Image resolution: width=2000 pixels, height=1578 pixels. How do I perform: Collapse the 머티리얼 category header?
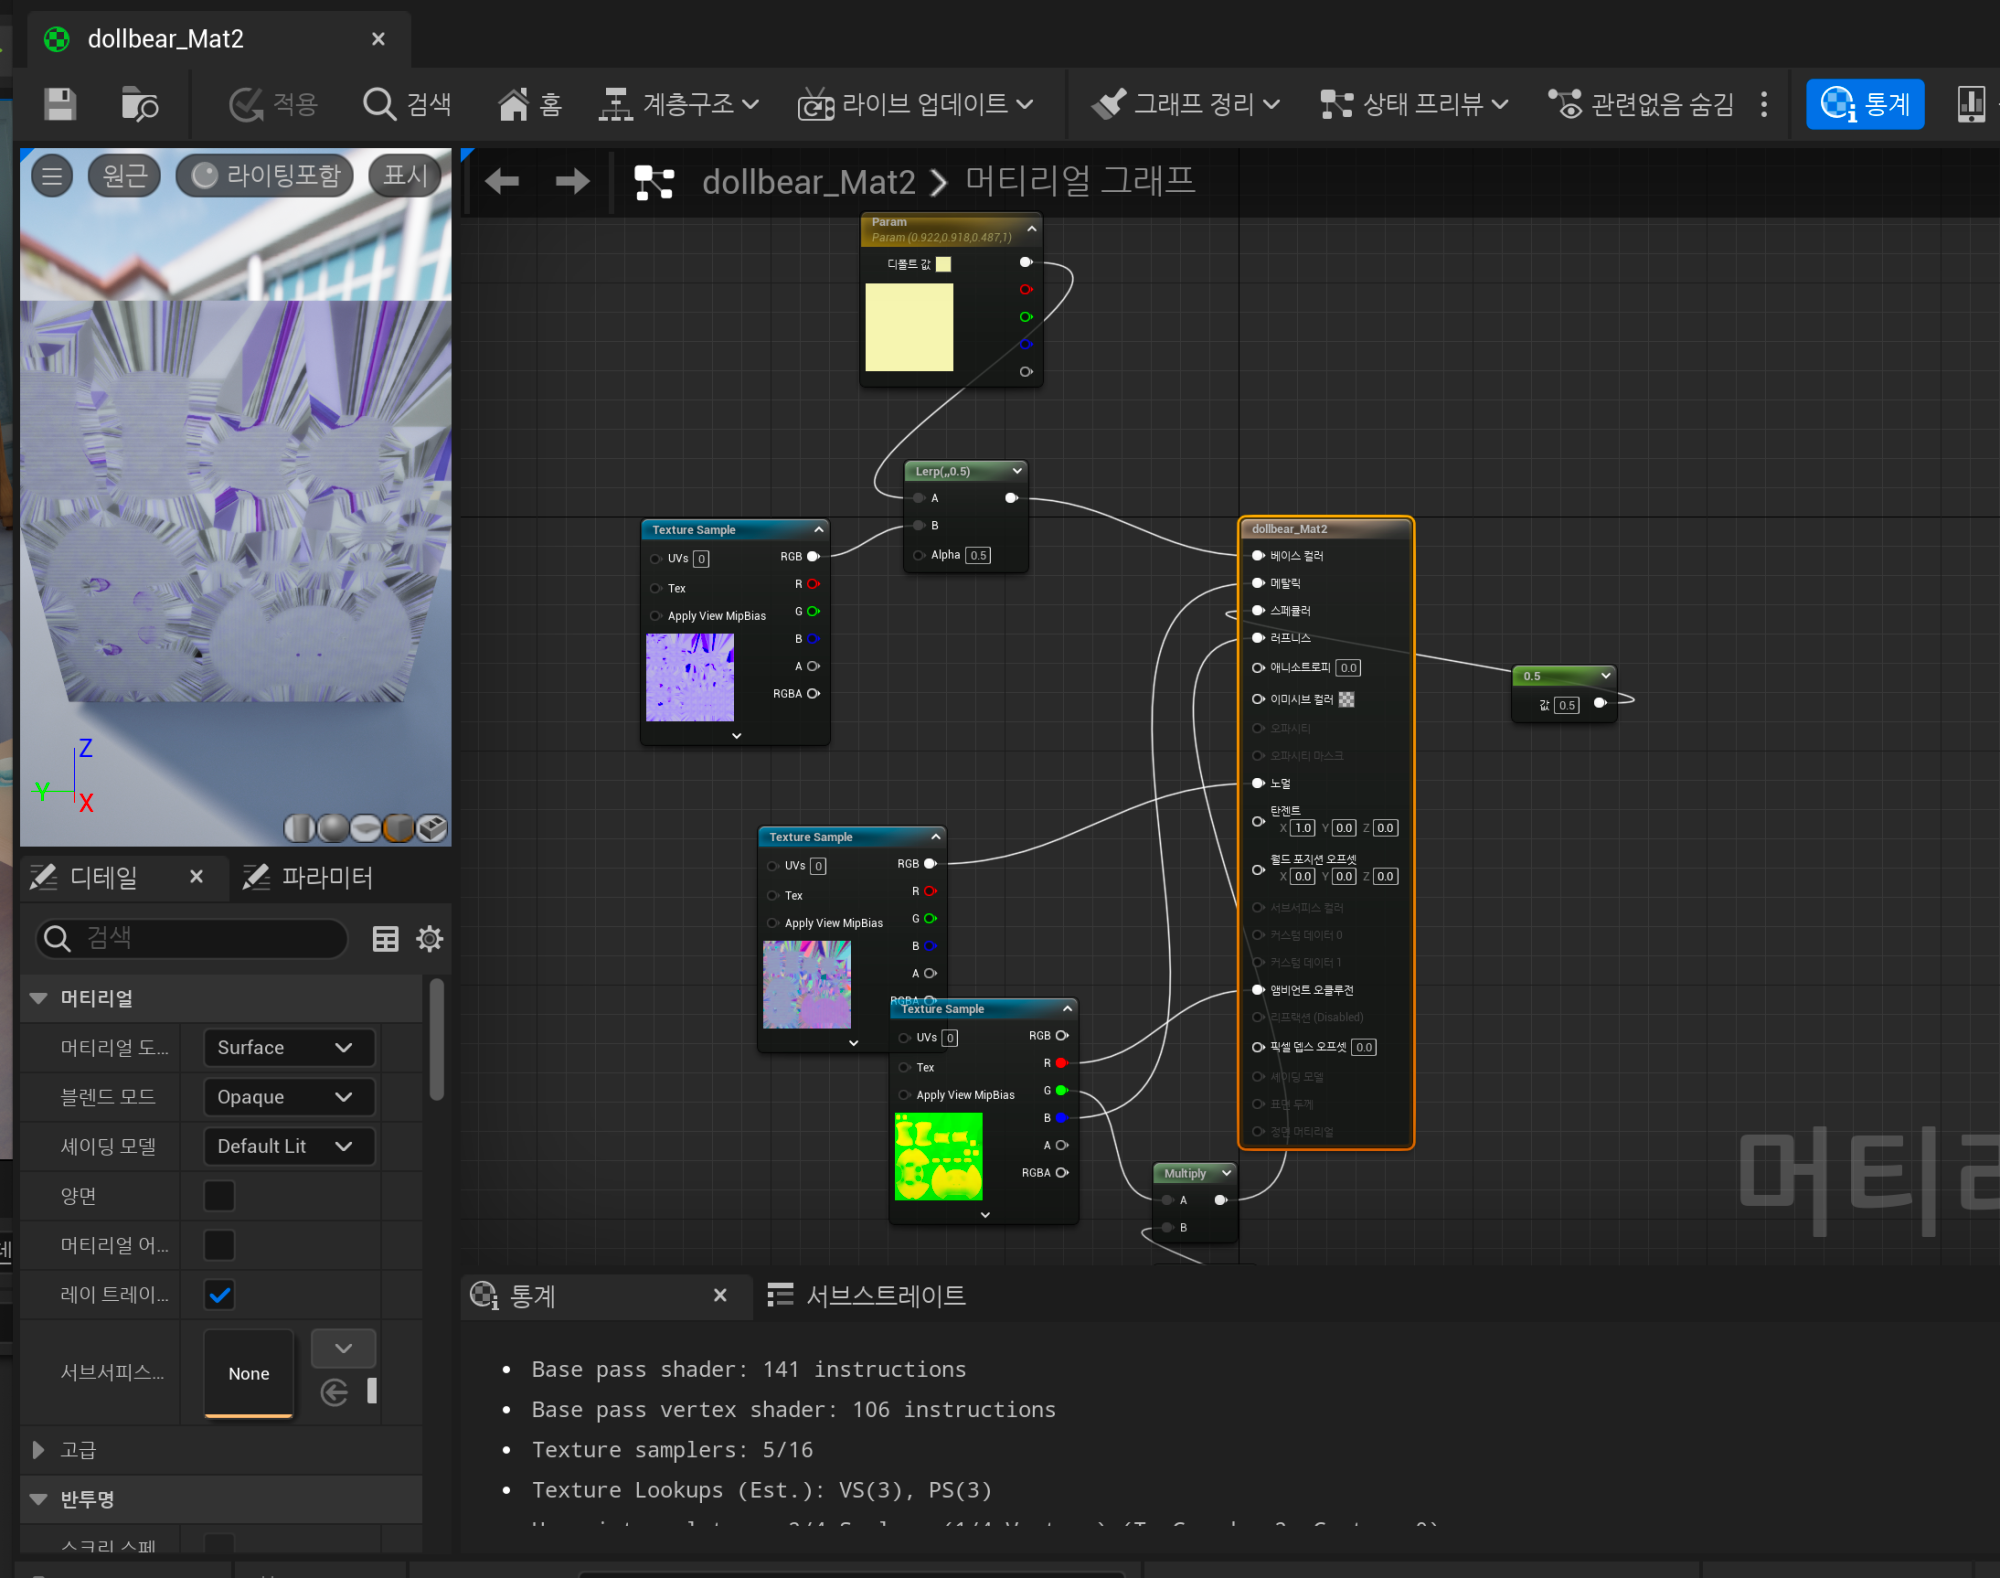tap(39, 998)
